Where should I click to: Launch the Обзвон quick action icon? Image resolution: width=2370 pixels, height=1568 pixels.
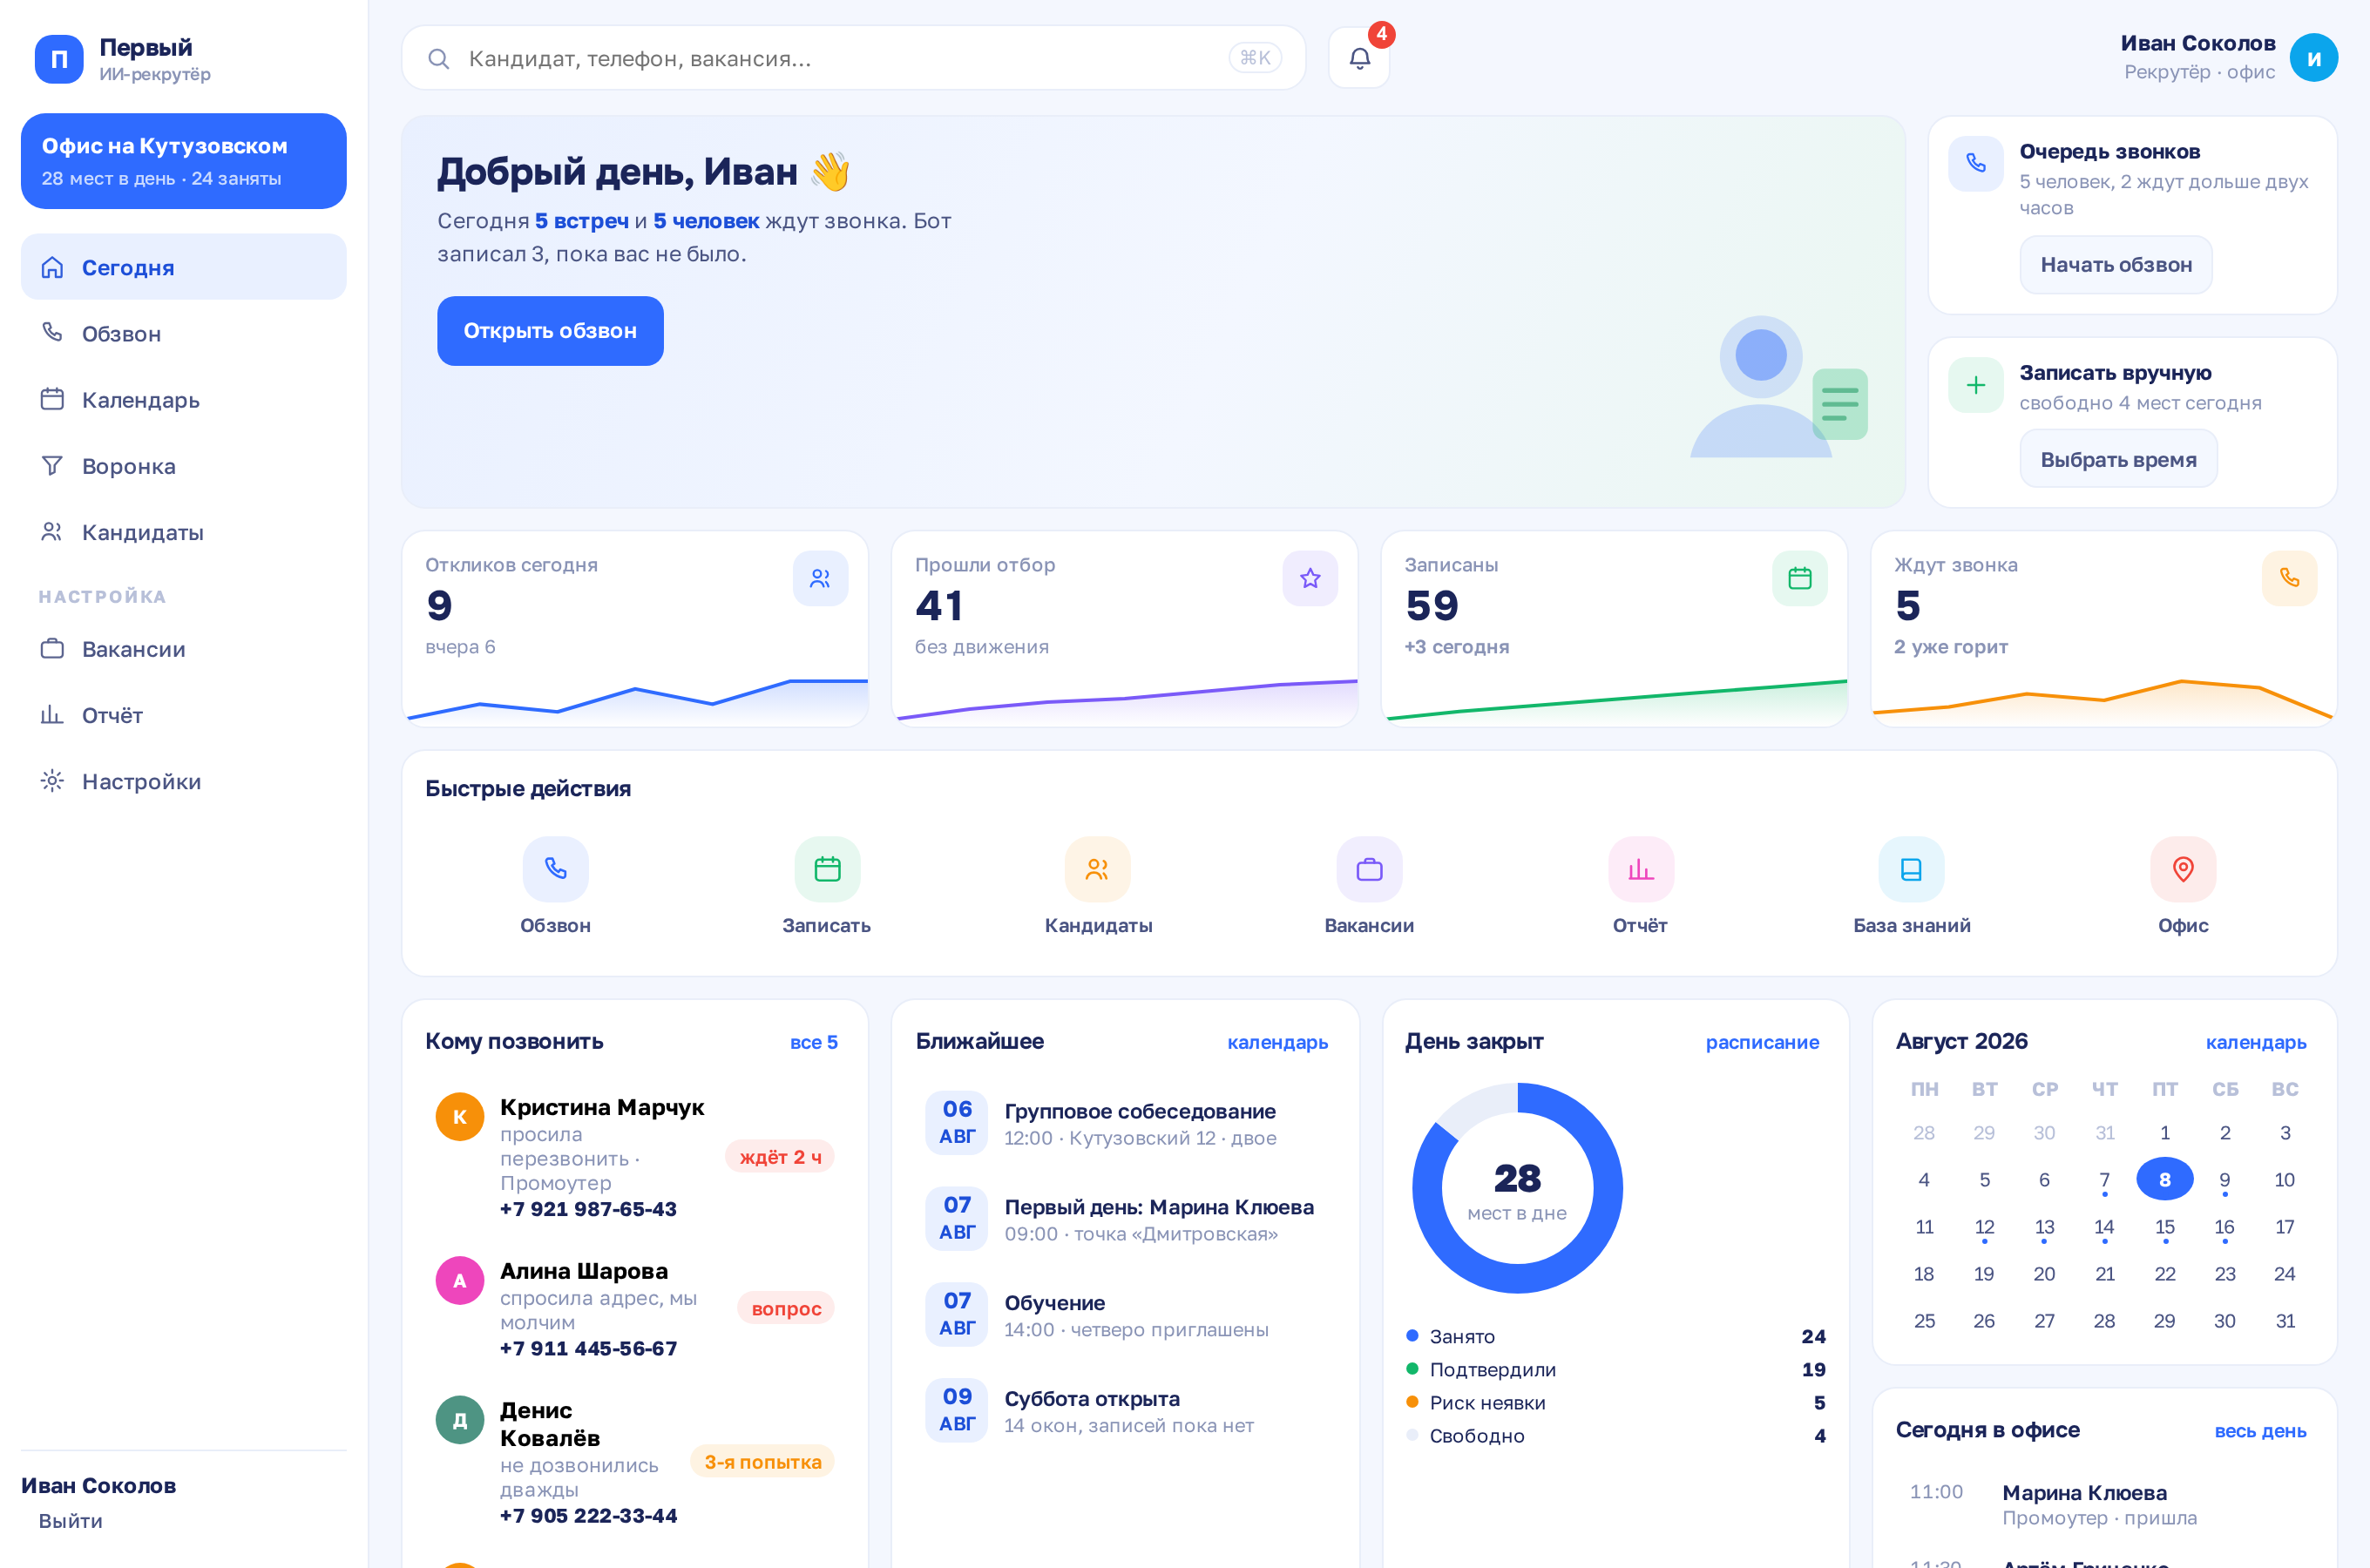pyautogui.click(x=555, y=869)
